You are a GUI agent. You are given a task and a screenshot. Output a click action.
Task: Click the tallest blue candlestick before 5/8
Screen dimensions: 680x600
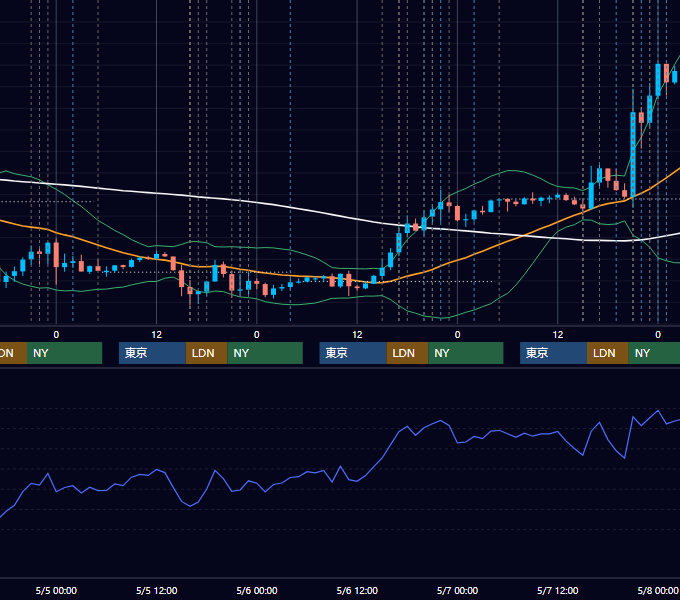(x=633, y=154)
